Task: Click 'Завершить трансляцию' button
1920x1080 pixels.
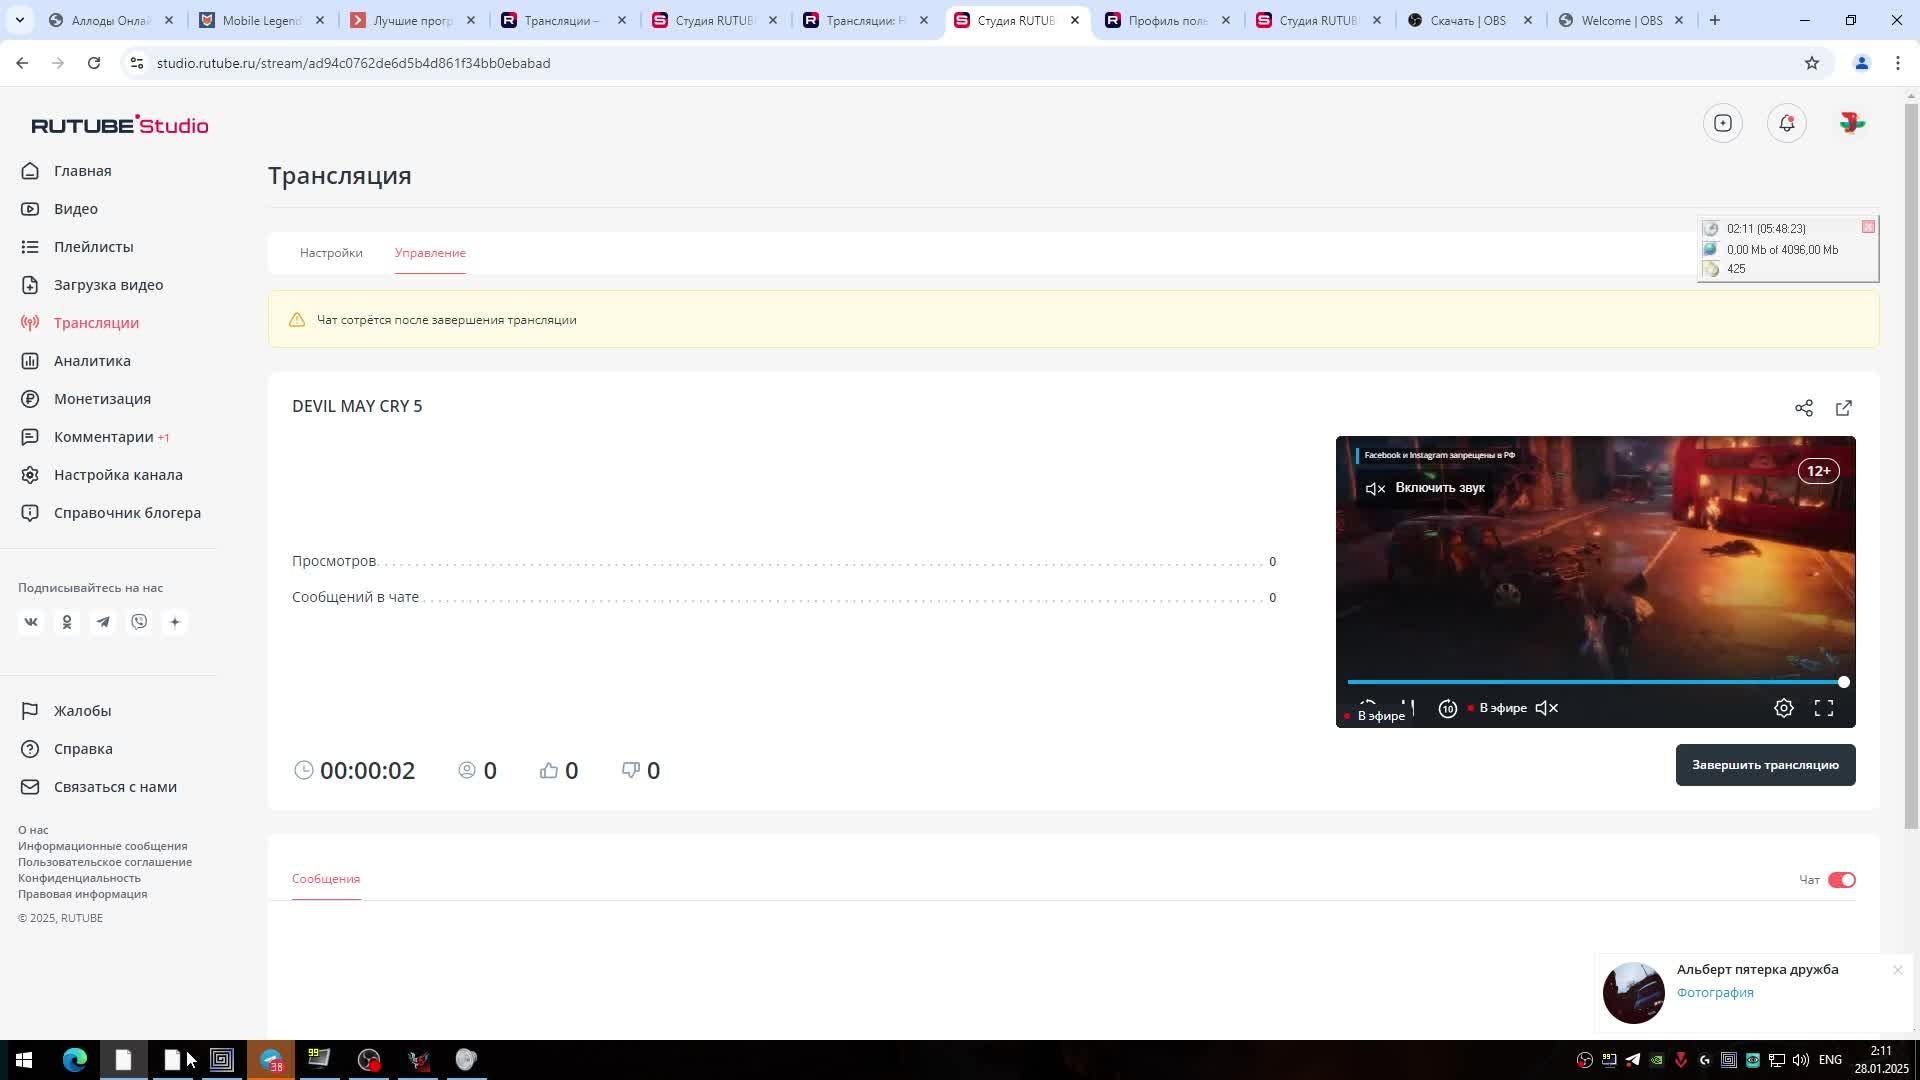Action: pos(1764,765)
